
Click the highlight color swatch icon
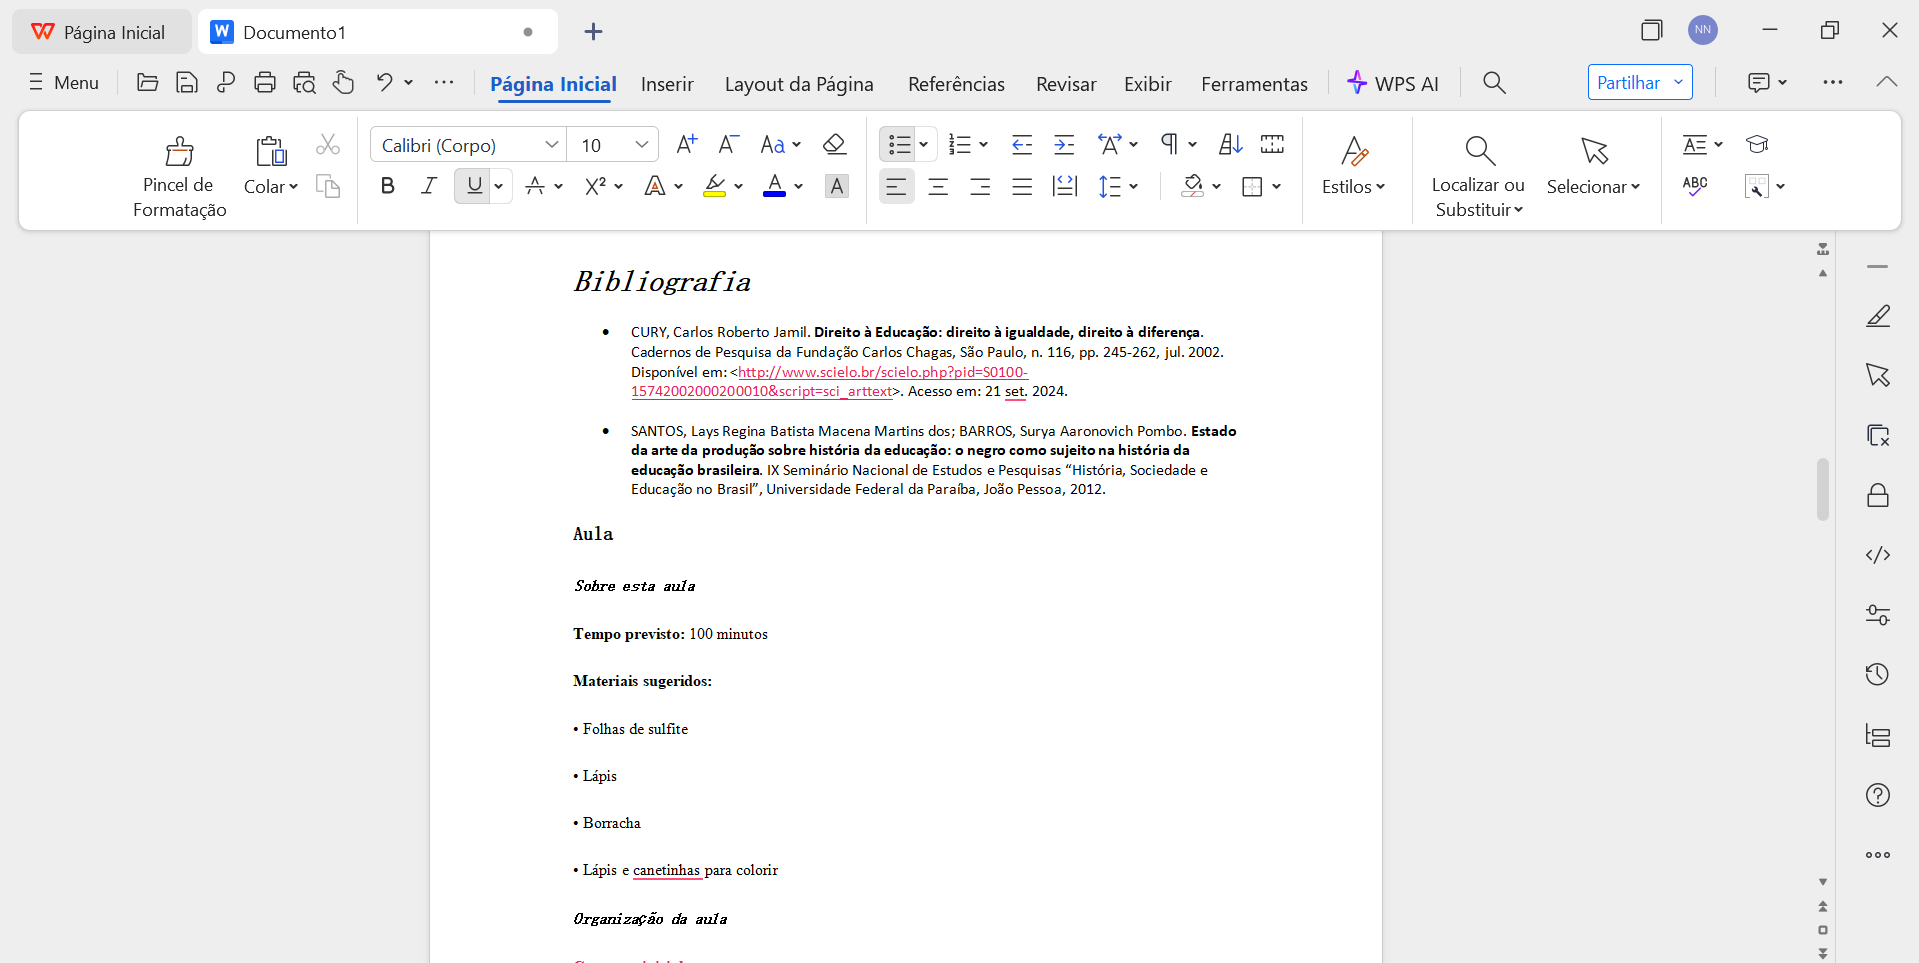tap(715, 186)
